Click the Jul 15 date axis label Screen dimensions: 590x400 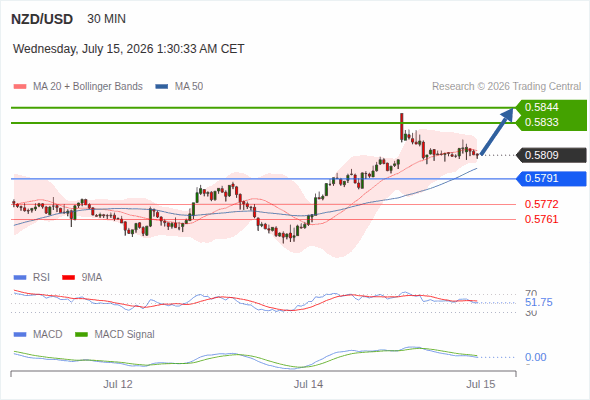point(481,384)
